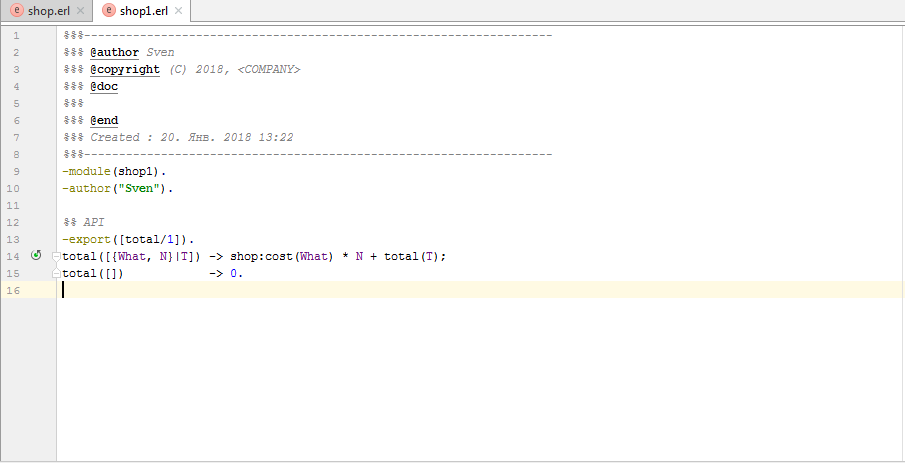Click the 0 return value on line 15
This screenshot has height=463, width=905.
pos(233,273)
